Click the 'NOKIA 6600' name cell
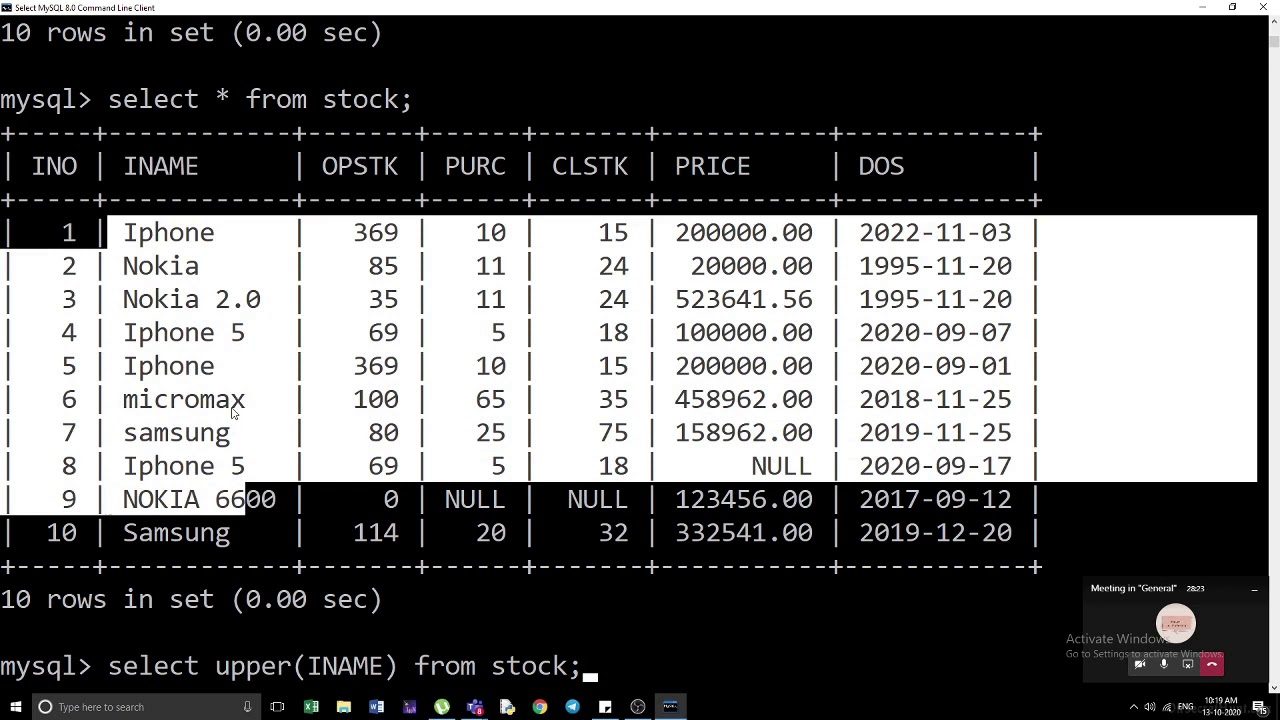Screen dimensions: 1280x720 [x=199, y=499]
